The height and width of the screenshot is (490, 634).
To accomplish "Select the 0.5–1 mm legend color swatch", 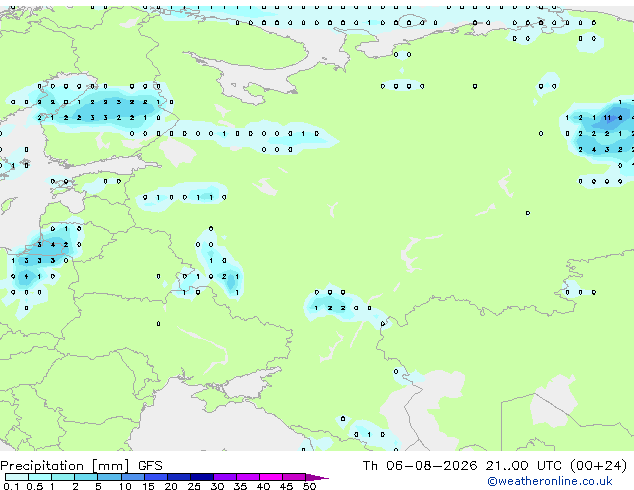I will 40,477.
